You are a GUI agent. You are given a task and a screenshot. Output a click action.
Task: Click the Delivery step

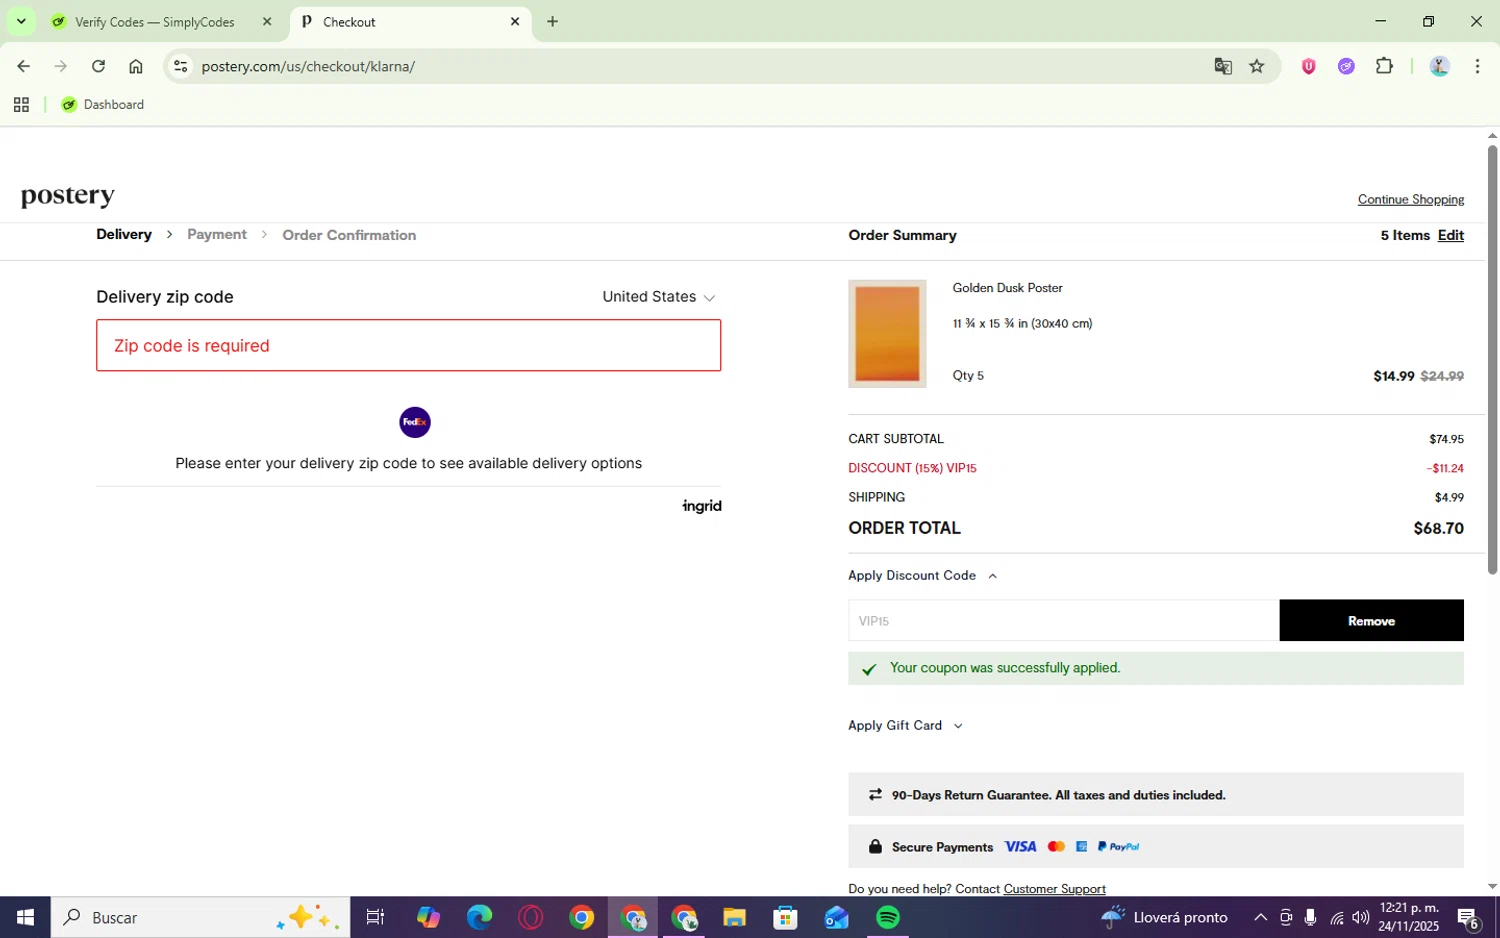(124, 234)
